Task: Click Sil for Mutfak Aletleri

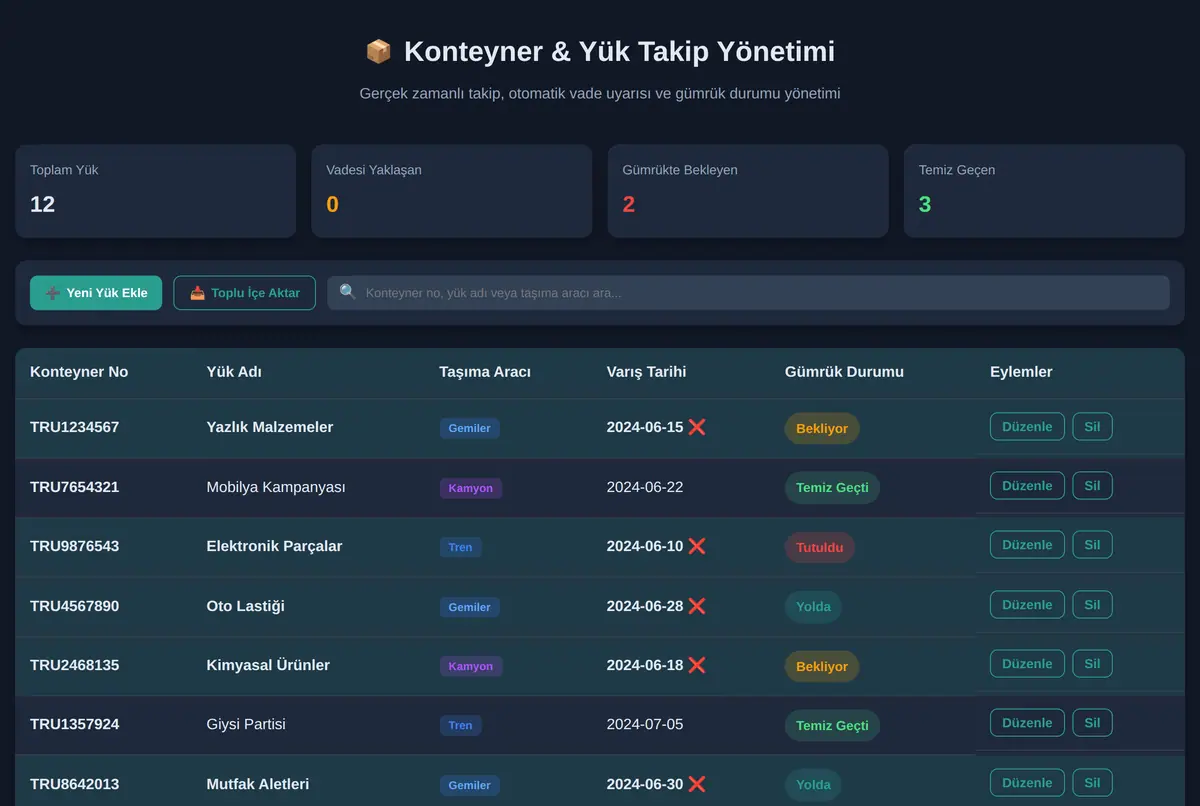Action: [1092, 783]
